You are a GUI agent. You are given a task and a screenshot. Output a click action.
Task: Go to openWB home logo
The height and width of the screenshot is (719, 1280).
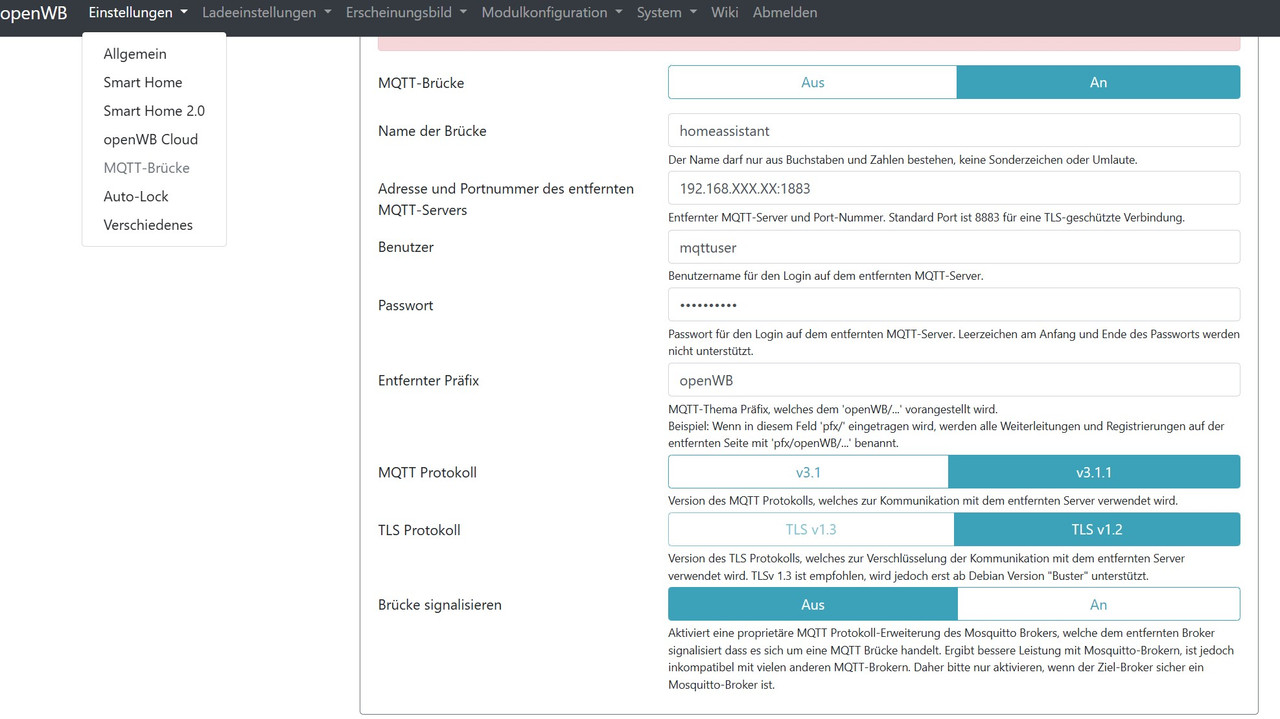(x=34, y=13)
